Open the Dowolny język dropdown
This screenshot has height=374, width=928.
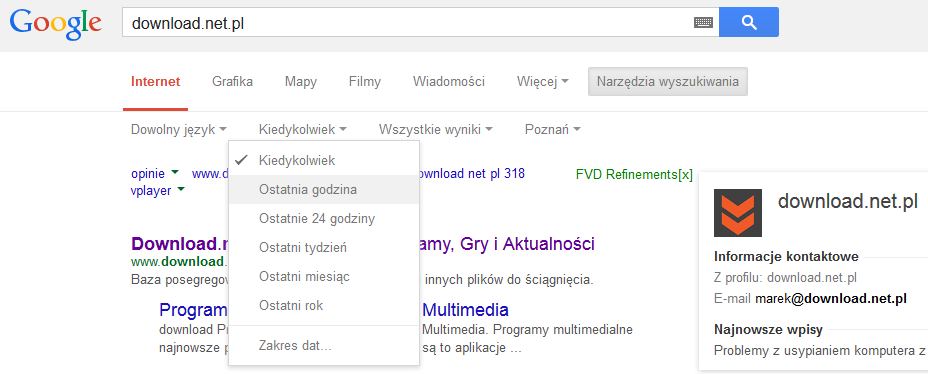click(x=179, y=129)
